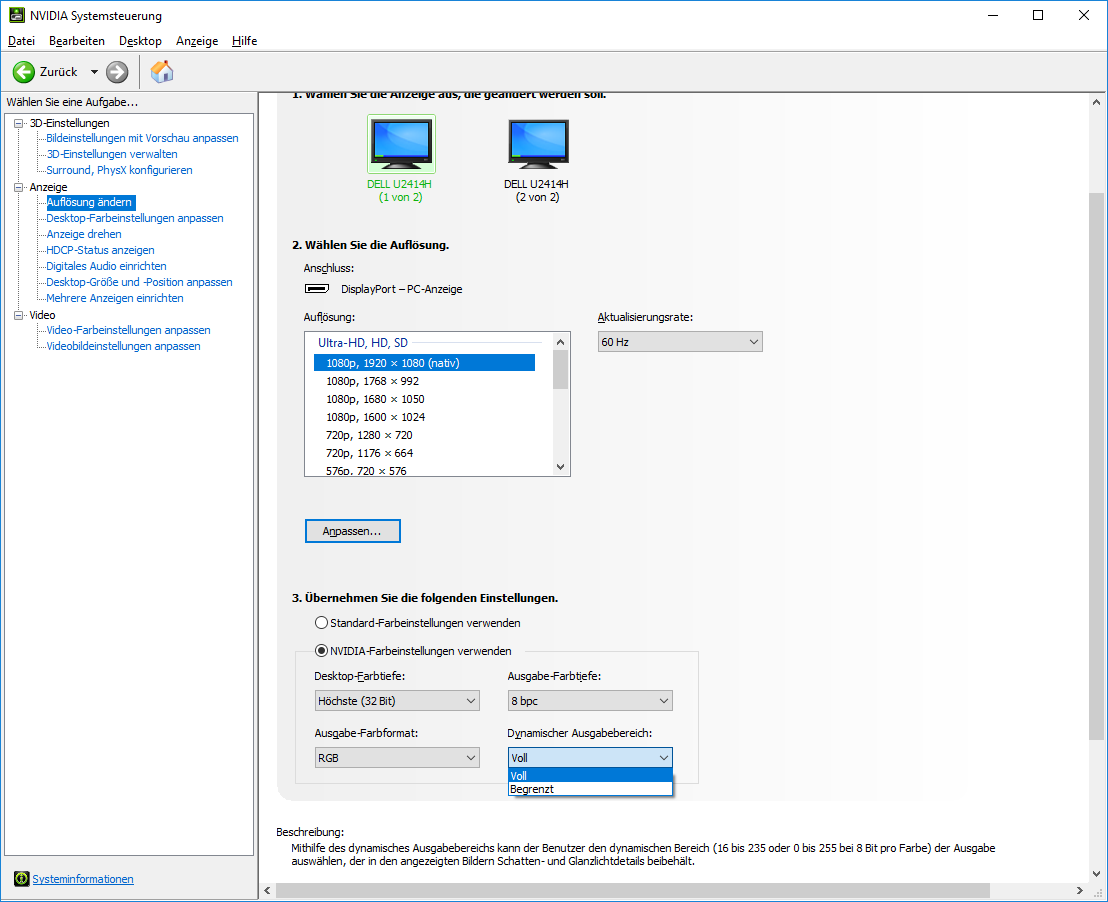Image resolution: width=1108 pixels, height=902 pixels.
Task: Click the NVIDIA title bar app icon
Action: click(17, 15)
